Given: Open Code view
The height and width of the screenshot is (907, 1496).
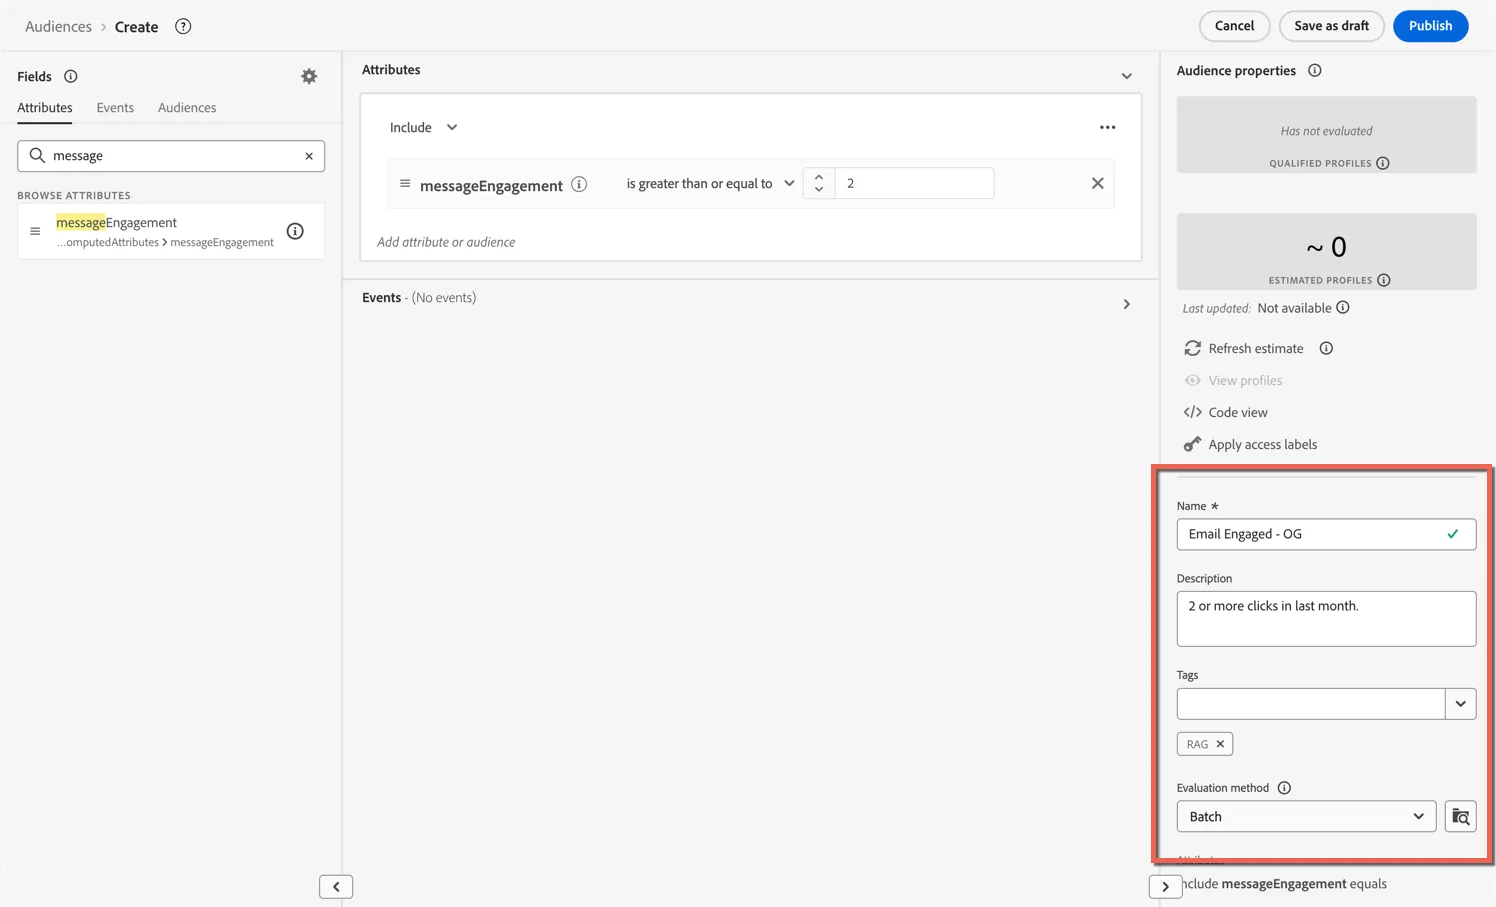Looking at the screenshot, I should pyautogui.click(x=1226, y=412).
